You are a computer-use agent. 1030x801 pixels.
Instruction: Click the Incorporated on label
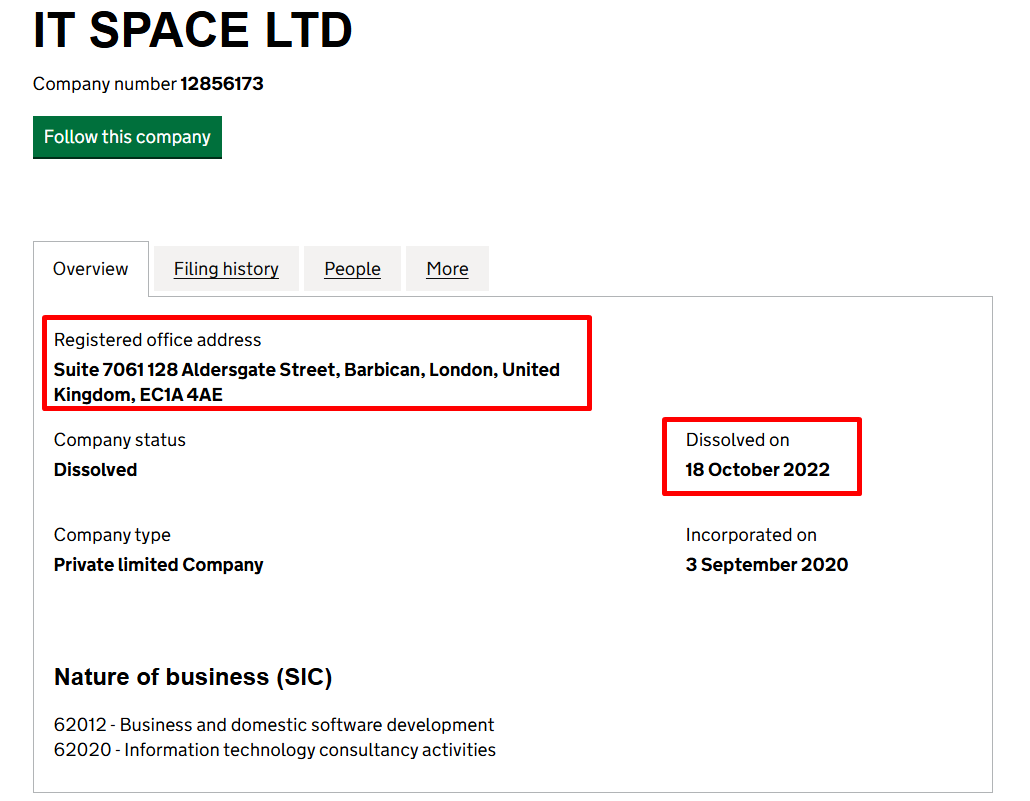pyautogui.click(x=751, y=535)
